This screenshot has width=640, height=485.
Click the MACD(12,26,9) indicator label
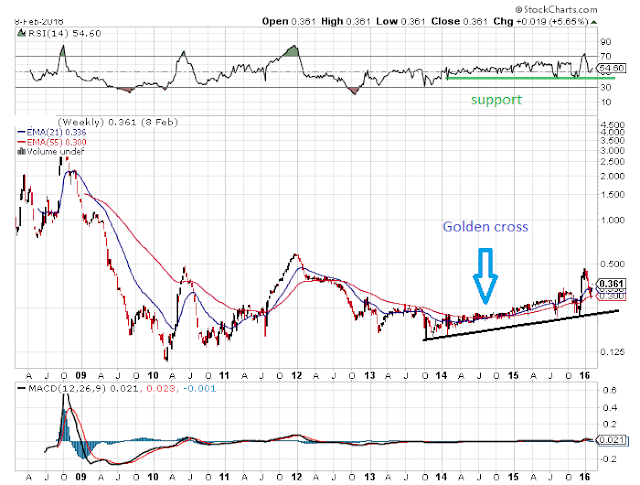tap(66, 388)
